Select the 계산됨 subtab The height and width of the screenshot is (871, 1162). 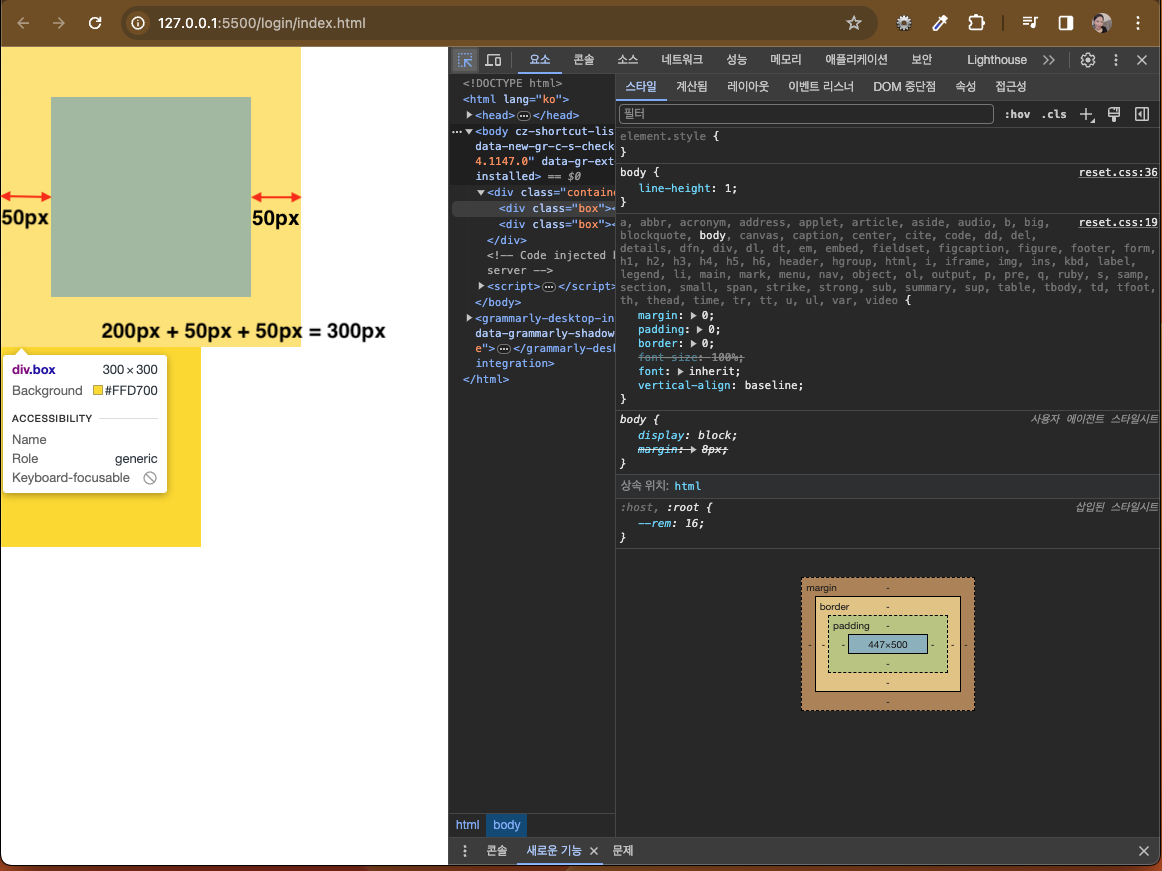point(691,87)
